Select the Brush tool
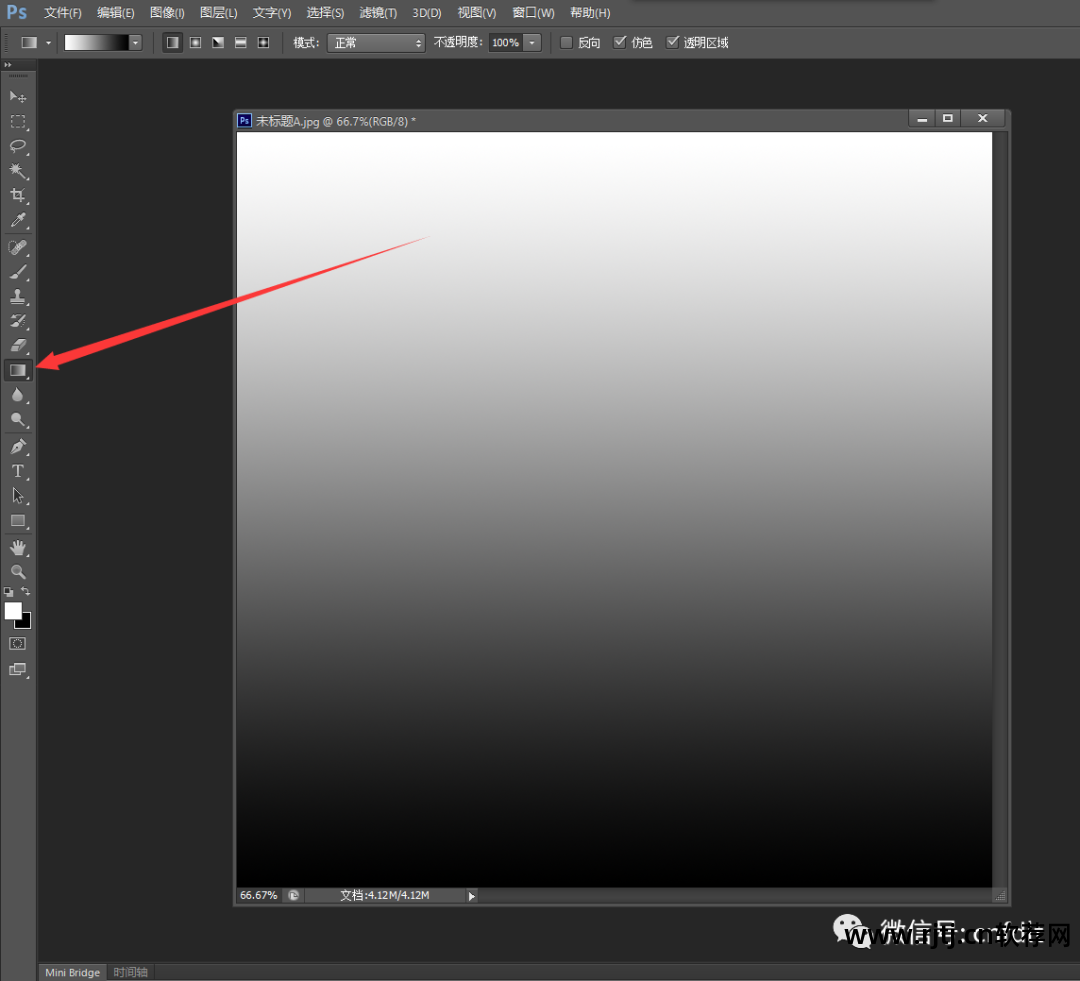1080x981 pixels. click(x=18, y=272)
